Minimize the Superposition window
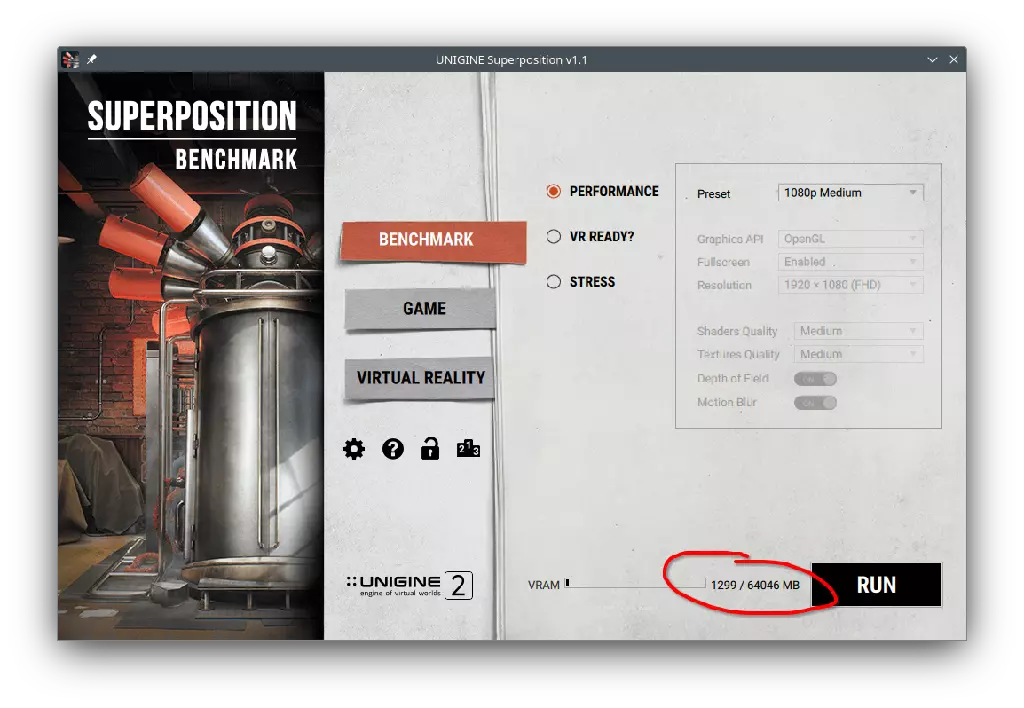Image resolution: width=1024 pixels, height=708 pixels. click(x=932, y=59)
